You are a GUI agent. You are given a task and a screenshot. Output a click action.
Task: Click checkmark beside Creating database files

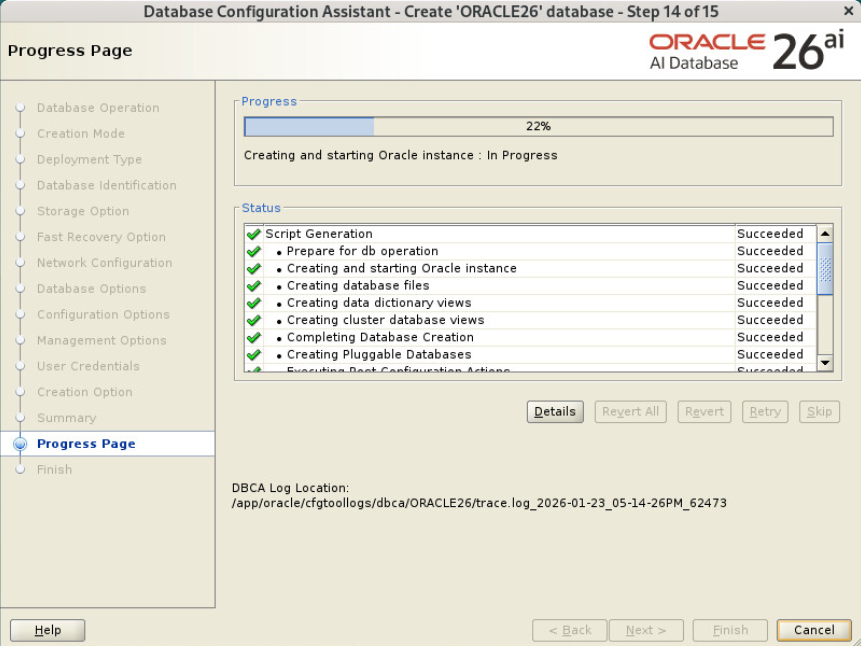pyautogui.click(x=253, y=286)
